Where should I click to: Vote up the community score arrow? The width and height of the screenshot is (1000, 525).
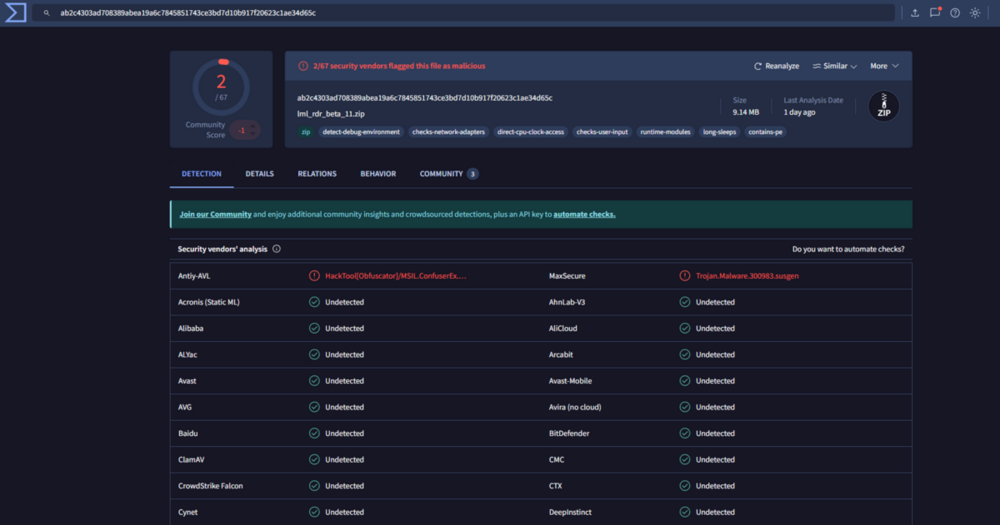(x=253, y=127)
